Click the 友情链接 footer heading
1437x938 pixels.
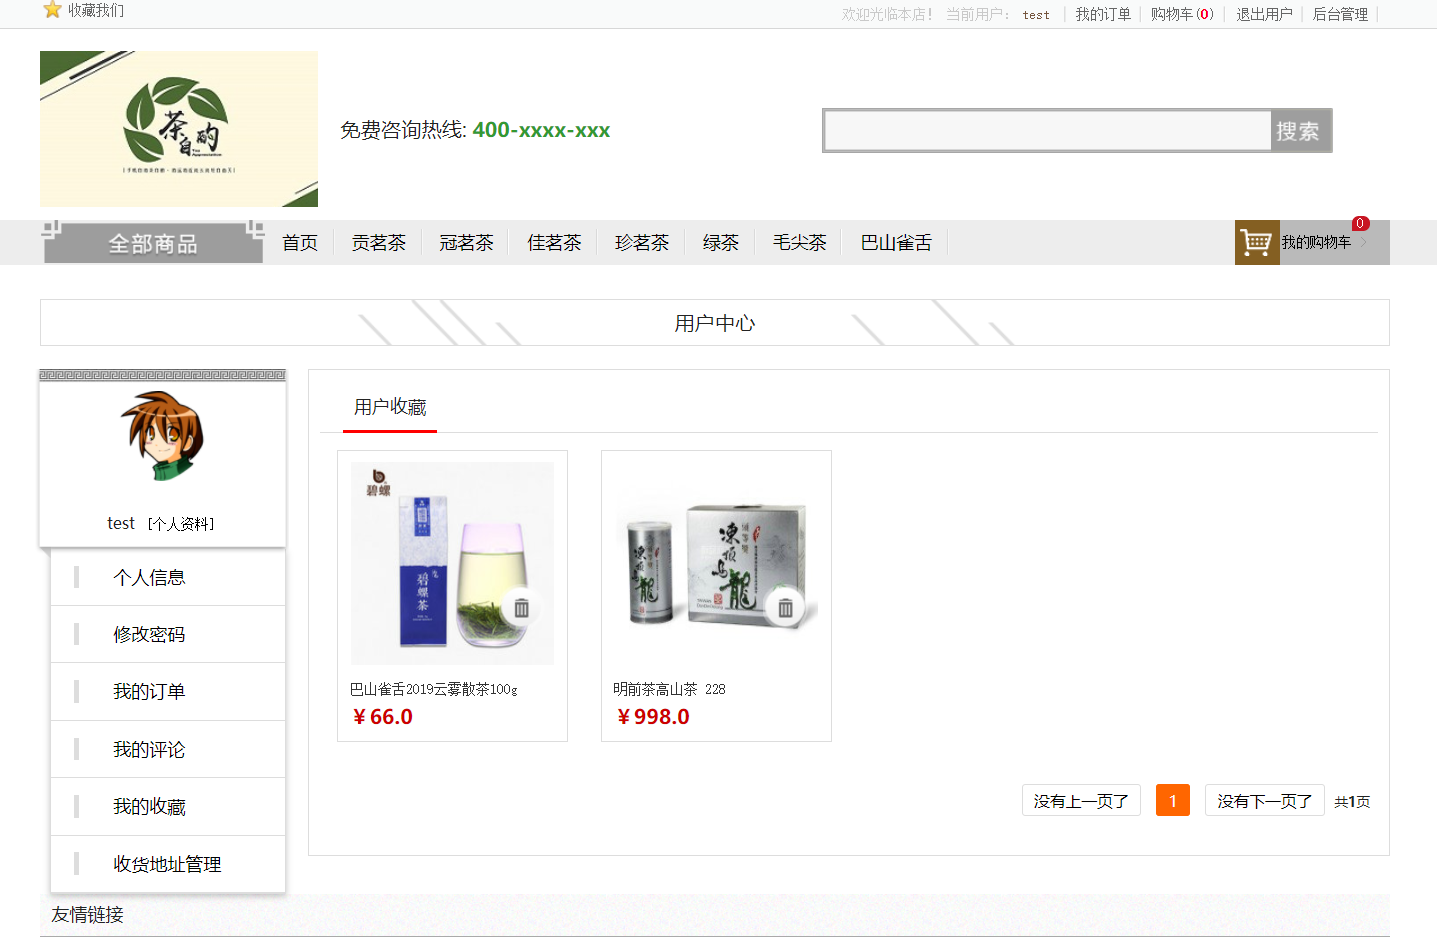88,914
